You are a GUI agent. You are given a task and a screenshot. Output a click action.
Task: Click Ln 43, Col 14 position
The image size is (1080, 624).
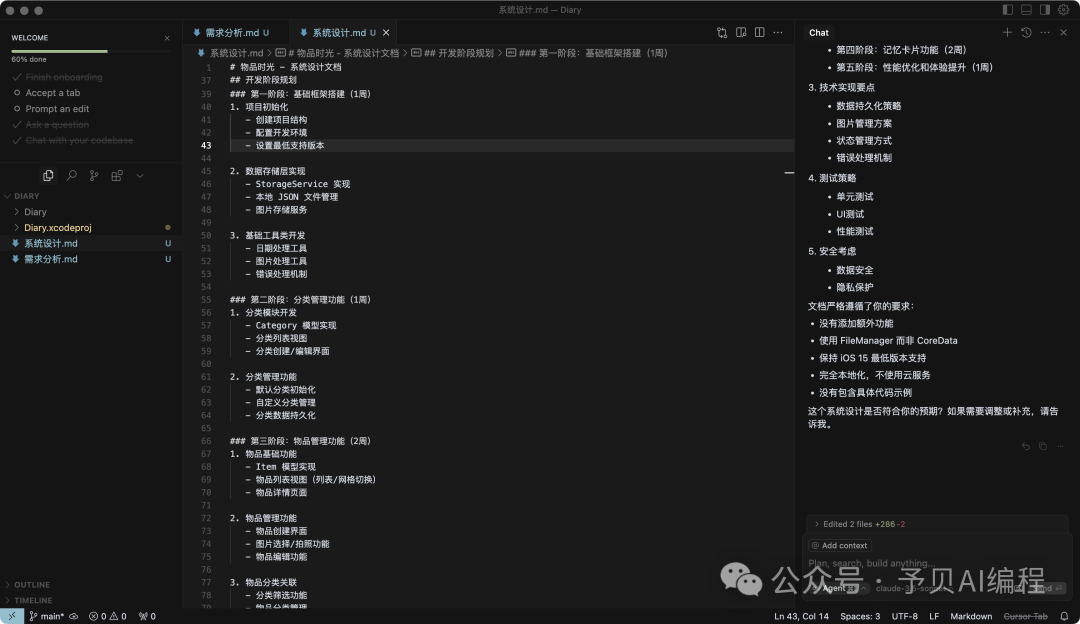pyautogui.click(x=801, y=616)
